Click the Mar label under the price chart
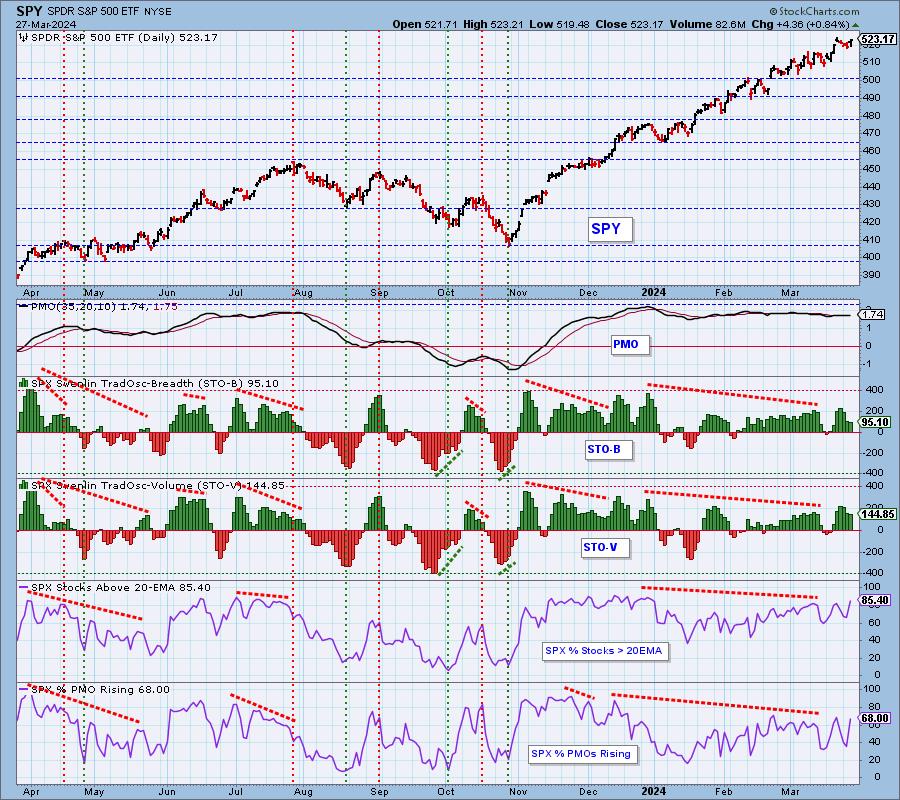This screenshot has width=900, height=800. coord(790,293)
